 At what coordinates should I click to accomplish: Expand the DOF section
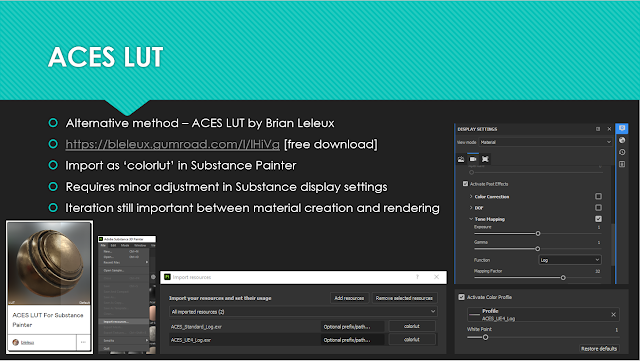click(x=471, y=208)
